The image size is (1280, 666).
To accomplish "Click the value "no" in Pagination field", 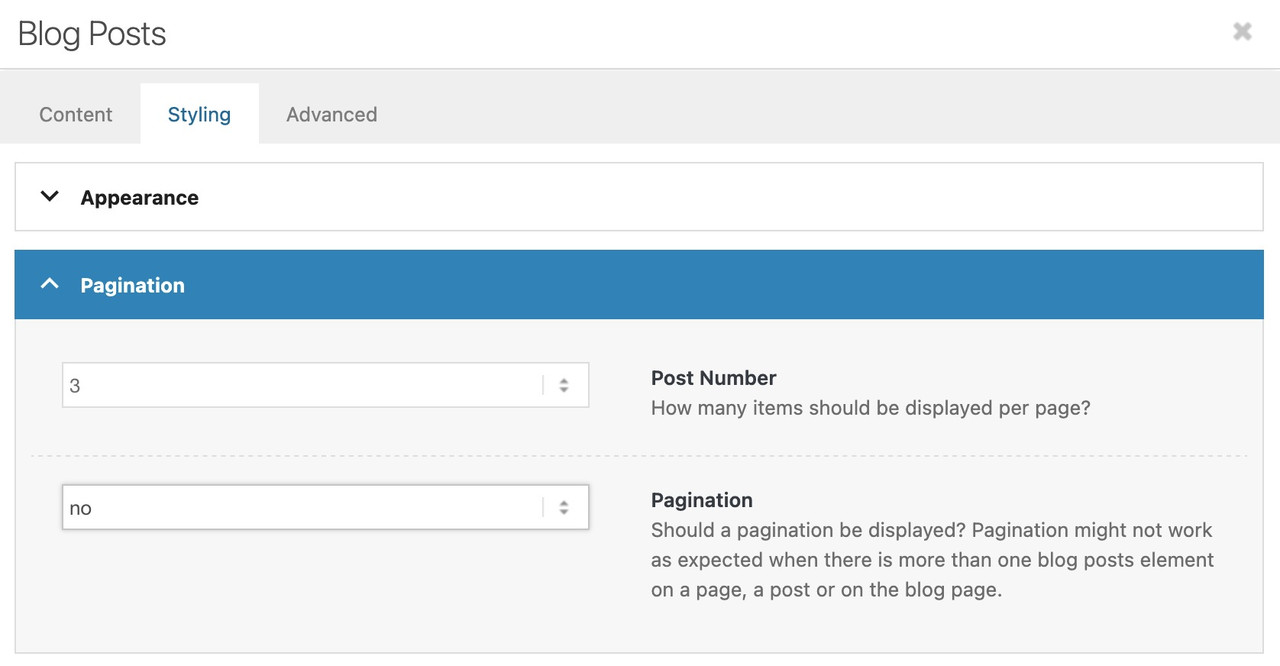I will point(80,508).
